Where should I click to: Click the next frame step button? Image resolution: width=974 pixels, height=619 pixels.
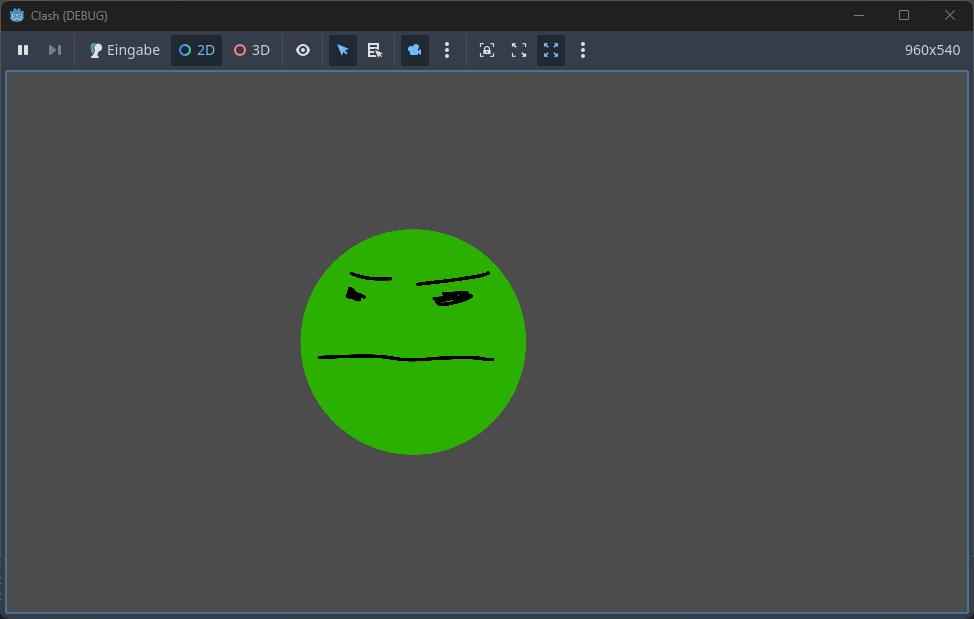coord(55,50)
